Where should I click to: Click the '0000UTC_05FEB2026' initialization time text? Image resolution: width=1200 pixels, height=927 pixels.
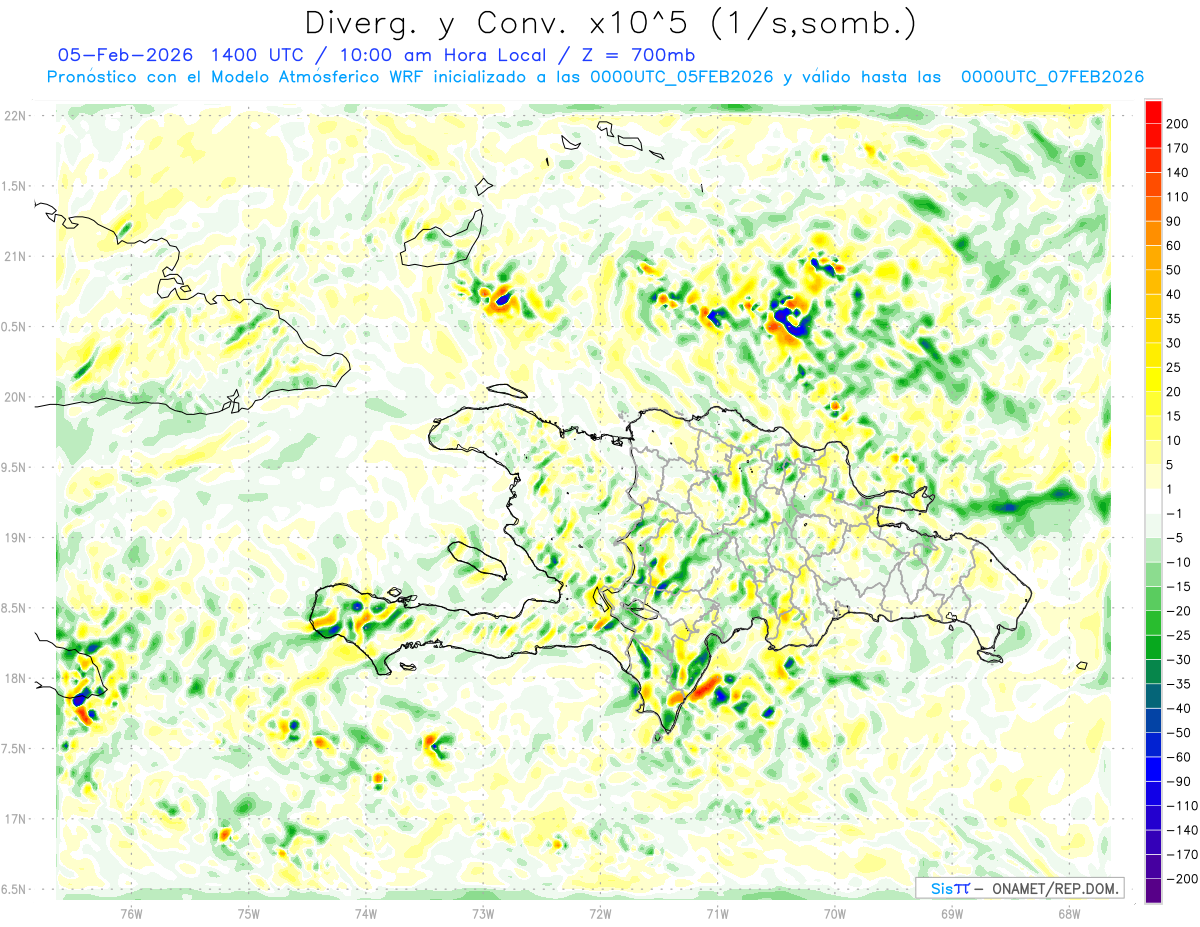[682, 77]
